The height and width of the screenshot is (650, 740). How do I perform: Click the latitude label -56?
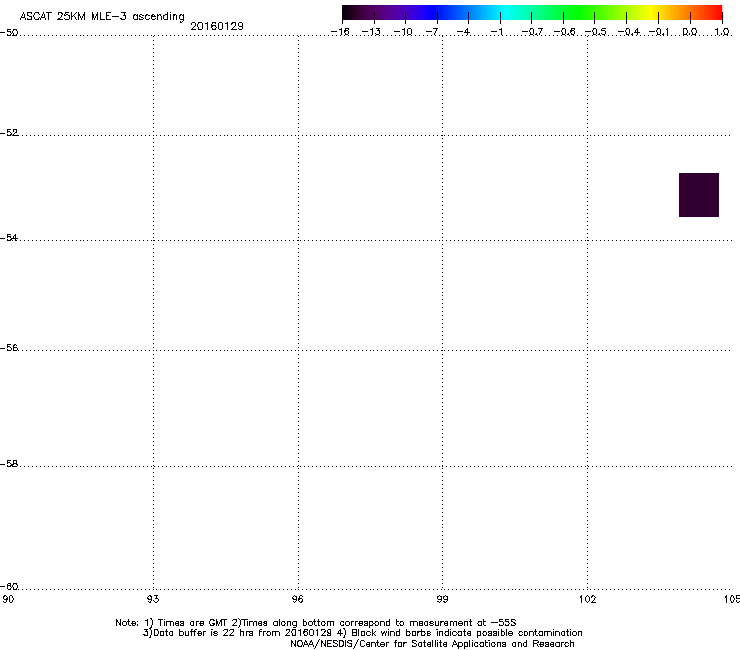[9, 347]
